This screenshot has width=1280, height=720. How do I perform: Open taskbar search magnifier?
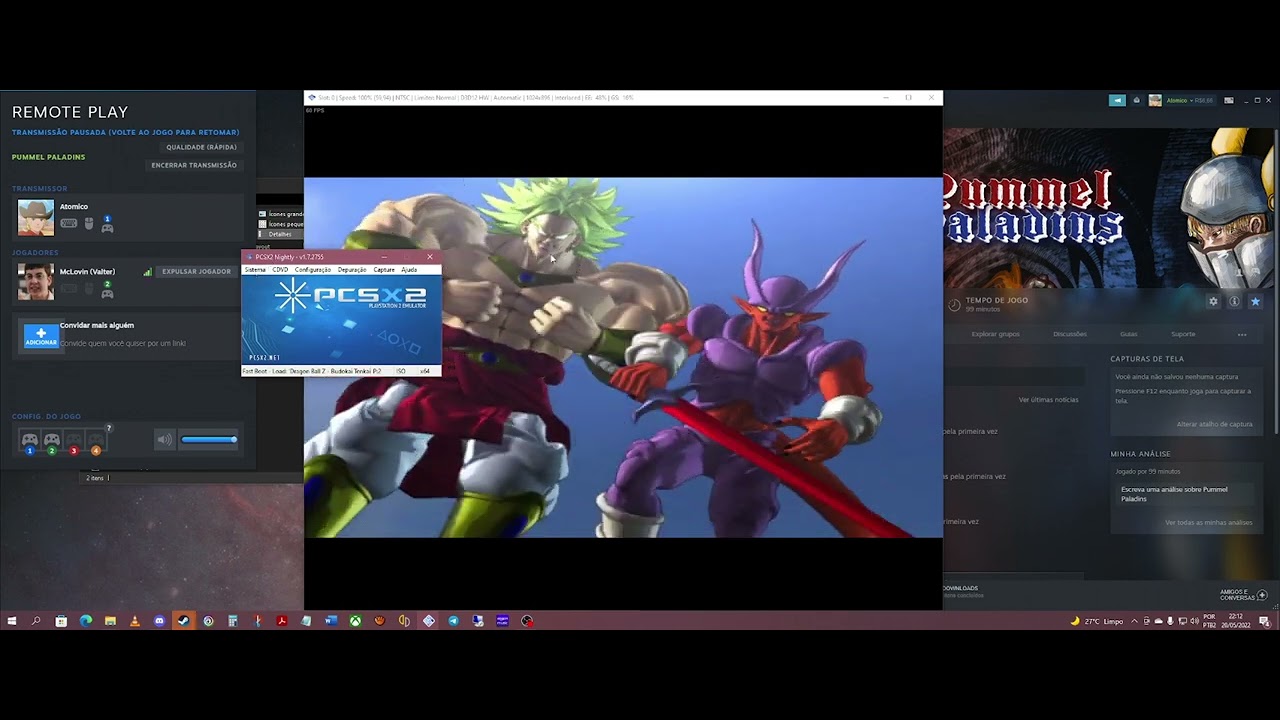click(x=36, y=621)
